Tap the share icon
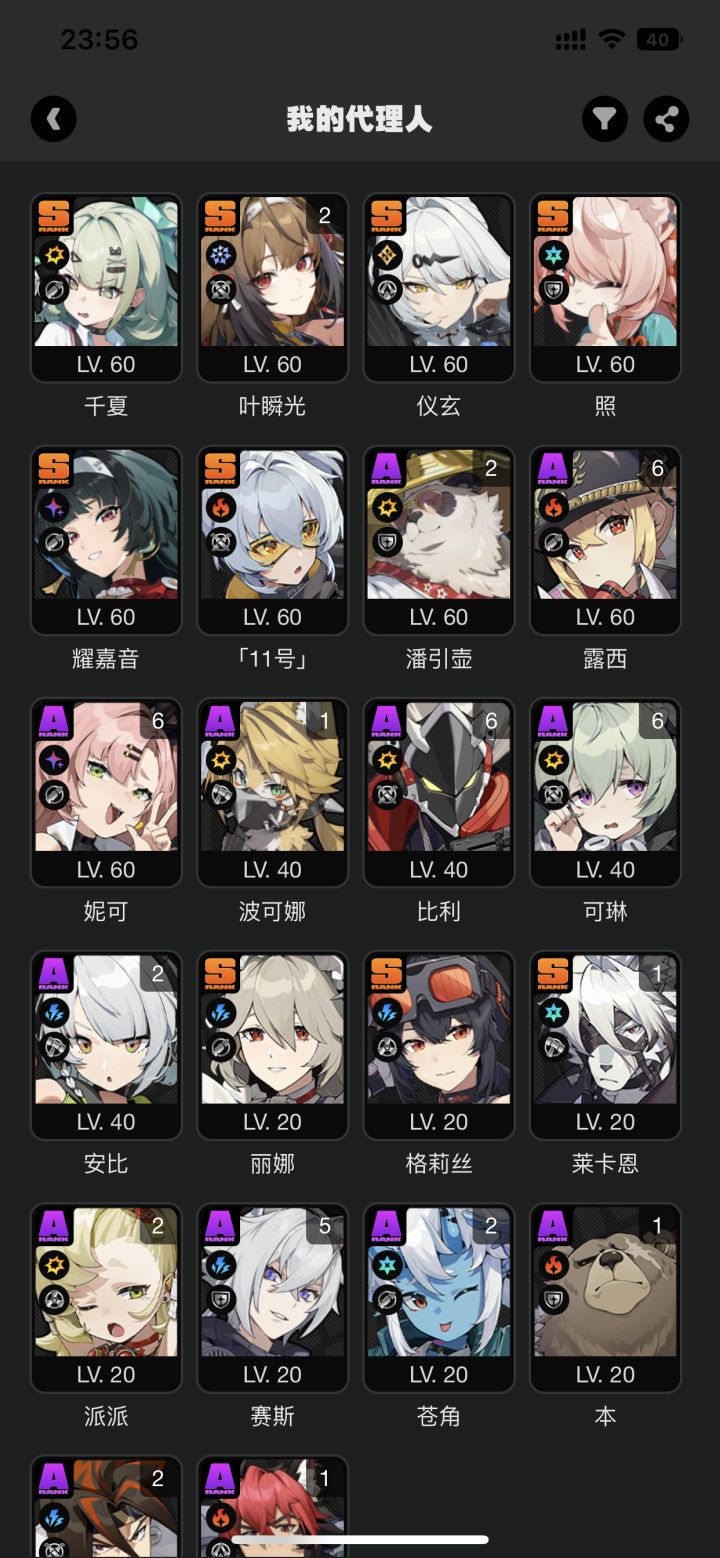This screenshot has width=720, height=1558. tap(666, 120)
